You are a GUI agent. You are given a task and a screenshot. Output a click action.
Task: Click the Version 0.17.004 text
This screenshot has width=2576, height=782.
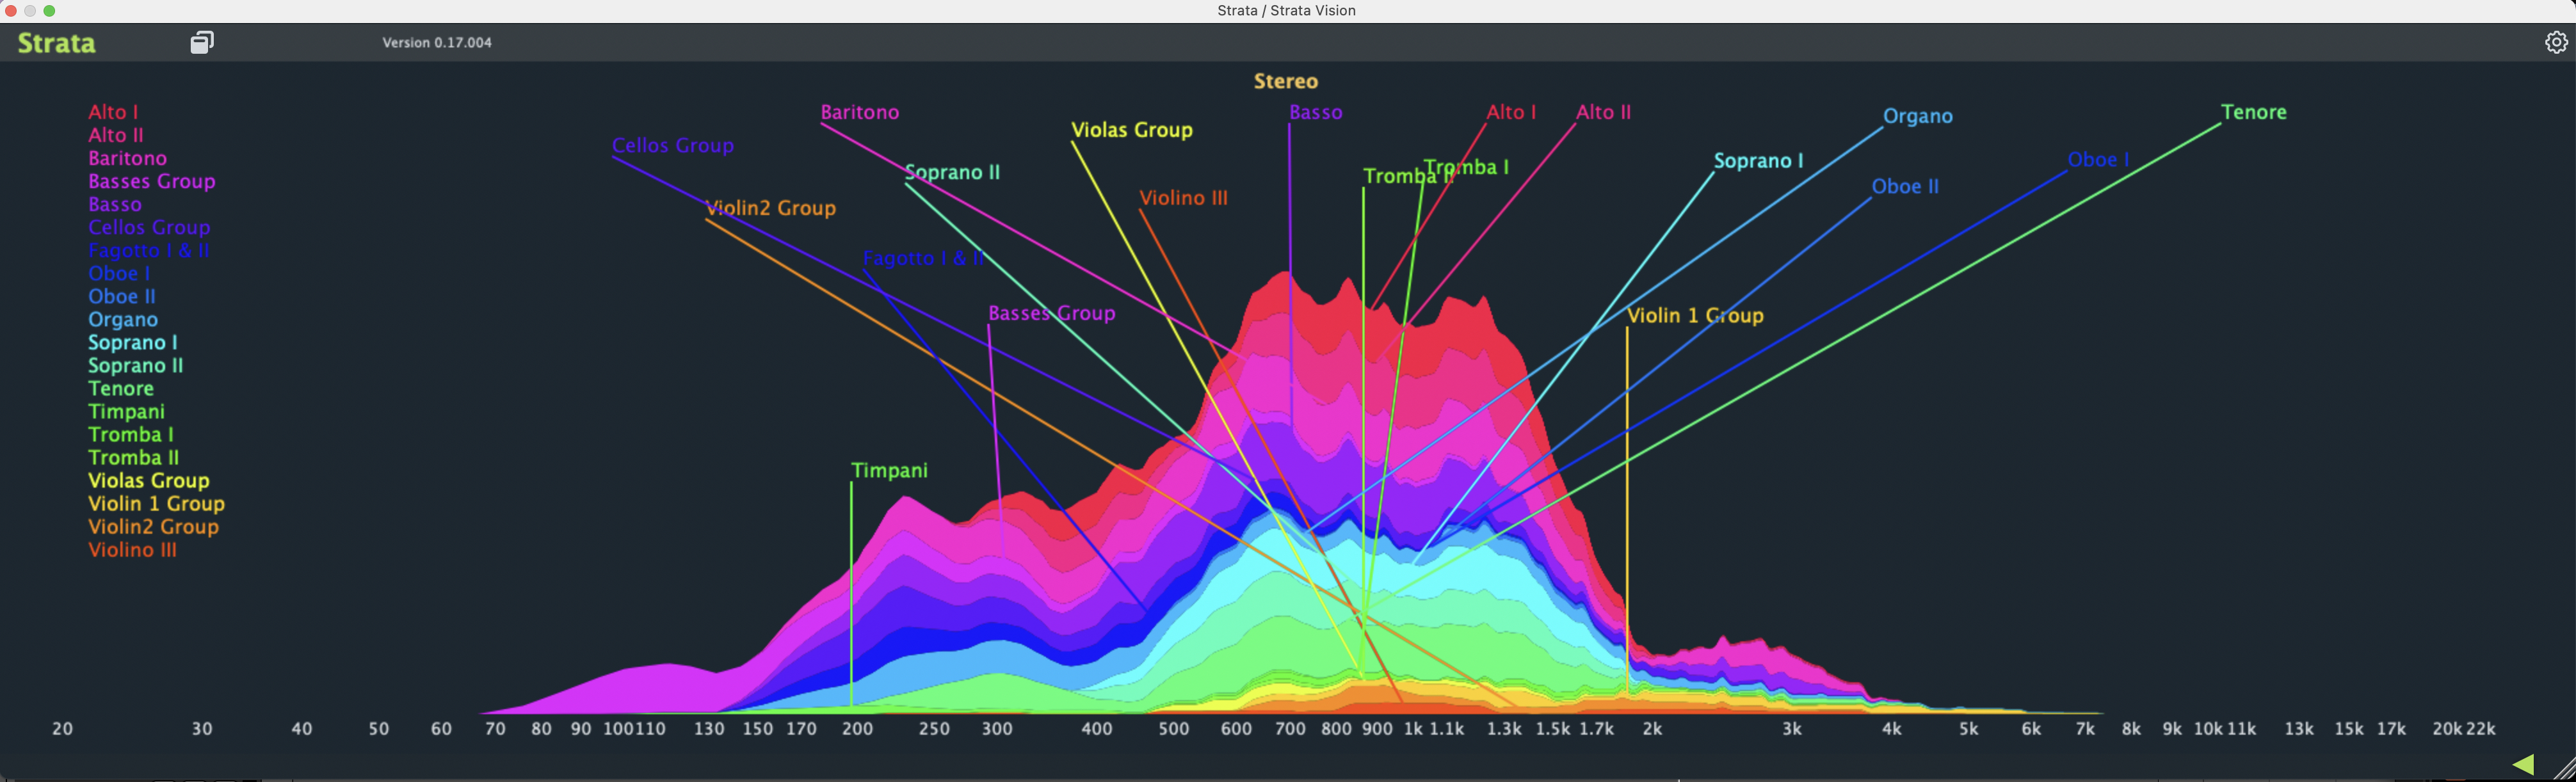(x=437, y=43)
